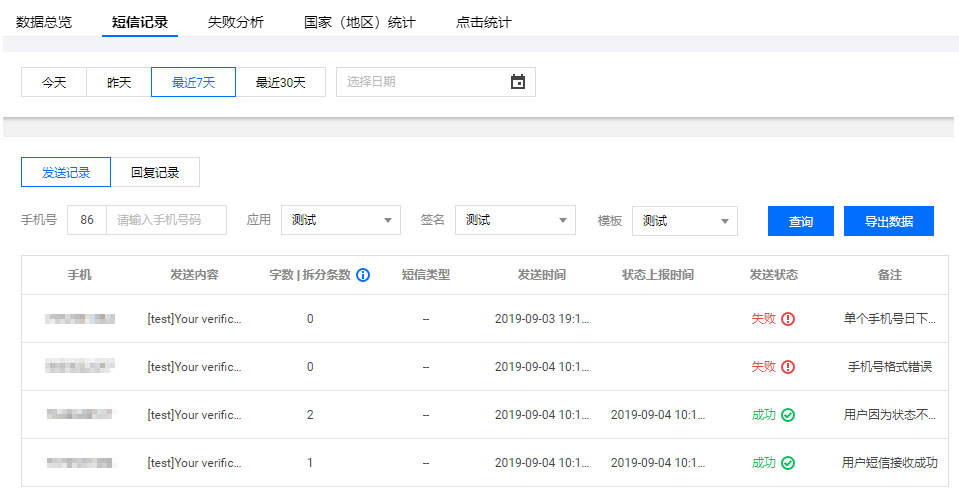The height and width of the screenshot is (500, 959).
Task: Click failure icon beside 手机号格式错误 row
Action: click(x=788, y=367)
